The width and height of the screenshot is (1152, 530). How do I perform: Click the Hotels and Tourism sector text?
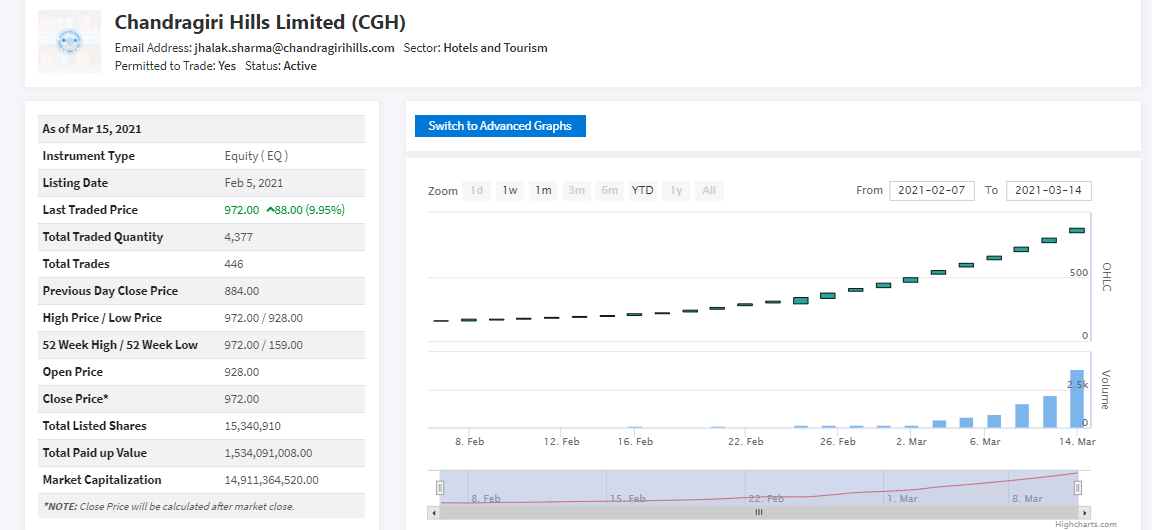[x=496, y=48]
